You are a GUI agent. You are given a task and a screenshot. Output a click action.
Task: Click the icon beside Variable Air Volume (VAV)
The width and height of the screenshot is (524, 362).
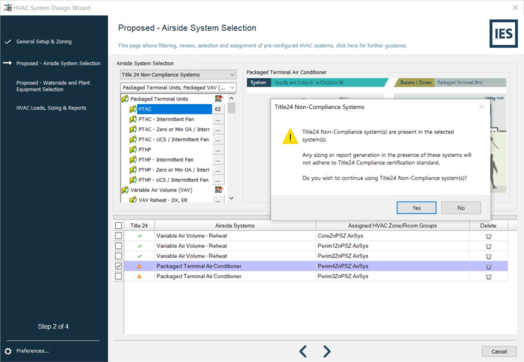[x=219, y=190]
